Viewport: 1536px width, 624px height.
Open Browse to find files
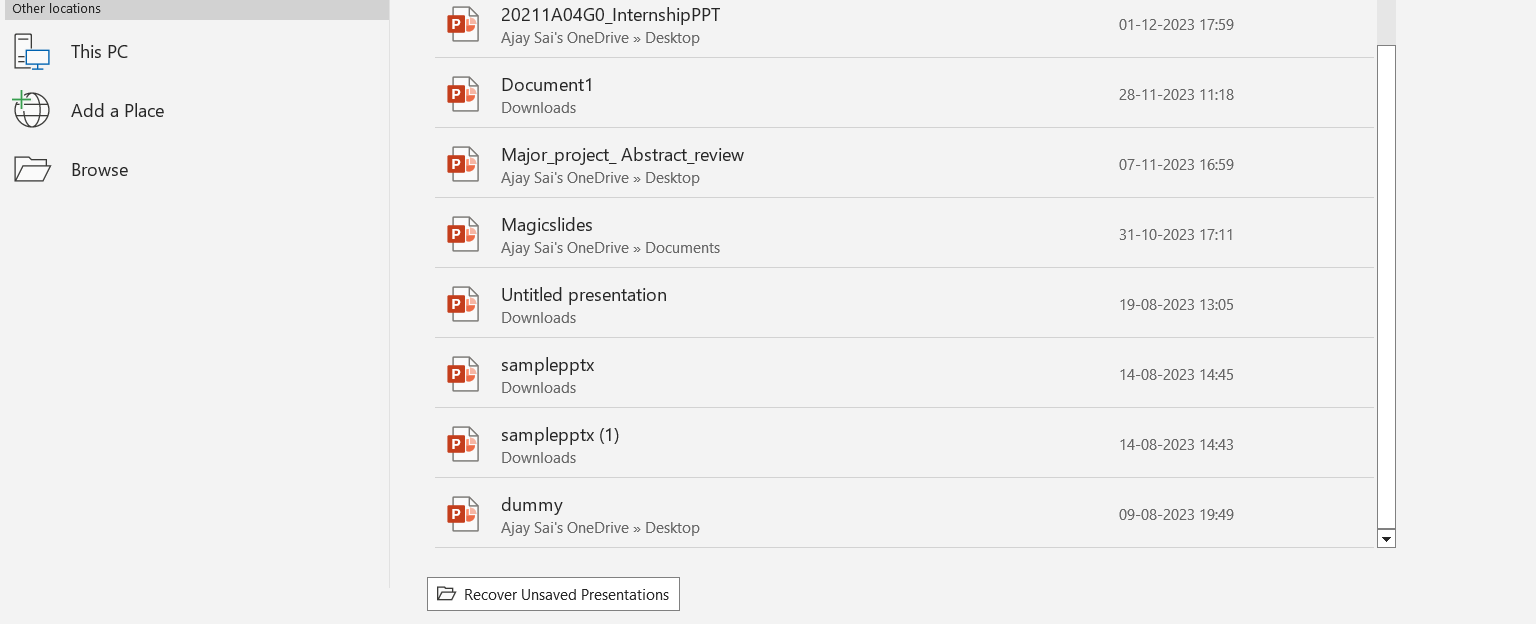[x=99, y=170]
